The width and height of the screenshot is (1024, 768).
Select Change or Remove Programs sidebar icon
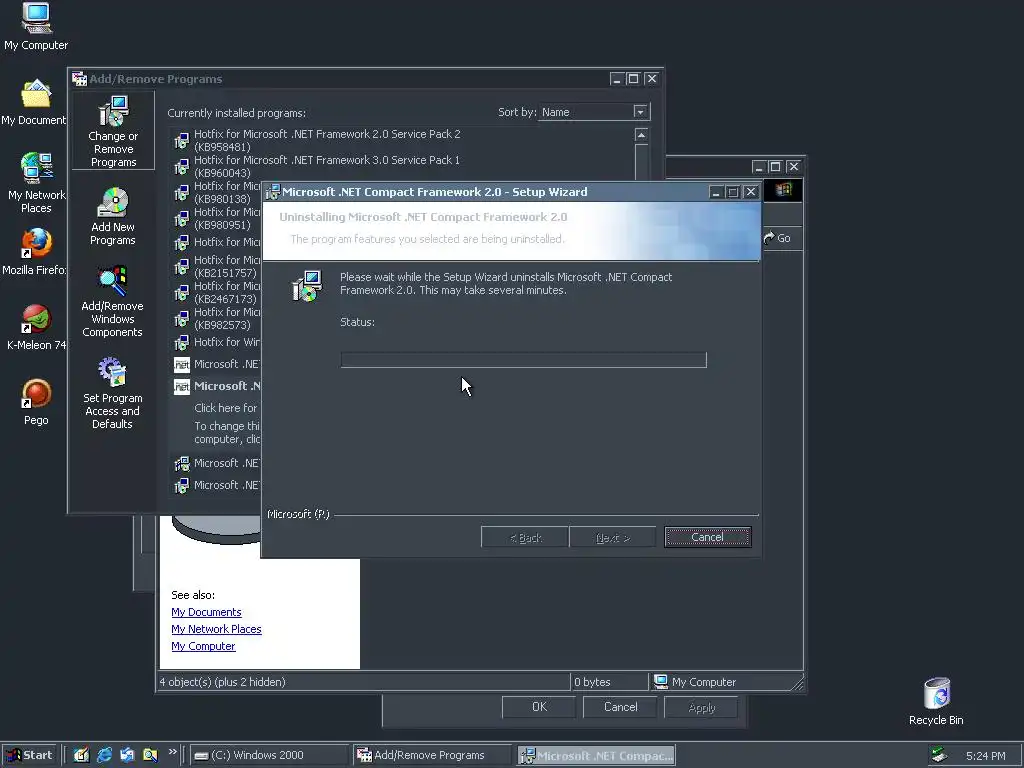coord(113,131)
